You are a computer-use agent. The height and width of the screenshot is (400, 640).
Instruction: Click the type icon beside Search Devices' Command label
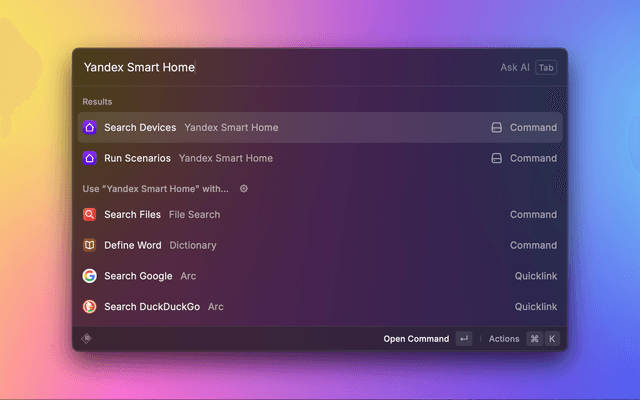[495, 128]
